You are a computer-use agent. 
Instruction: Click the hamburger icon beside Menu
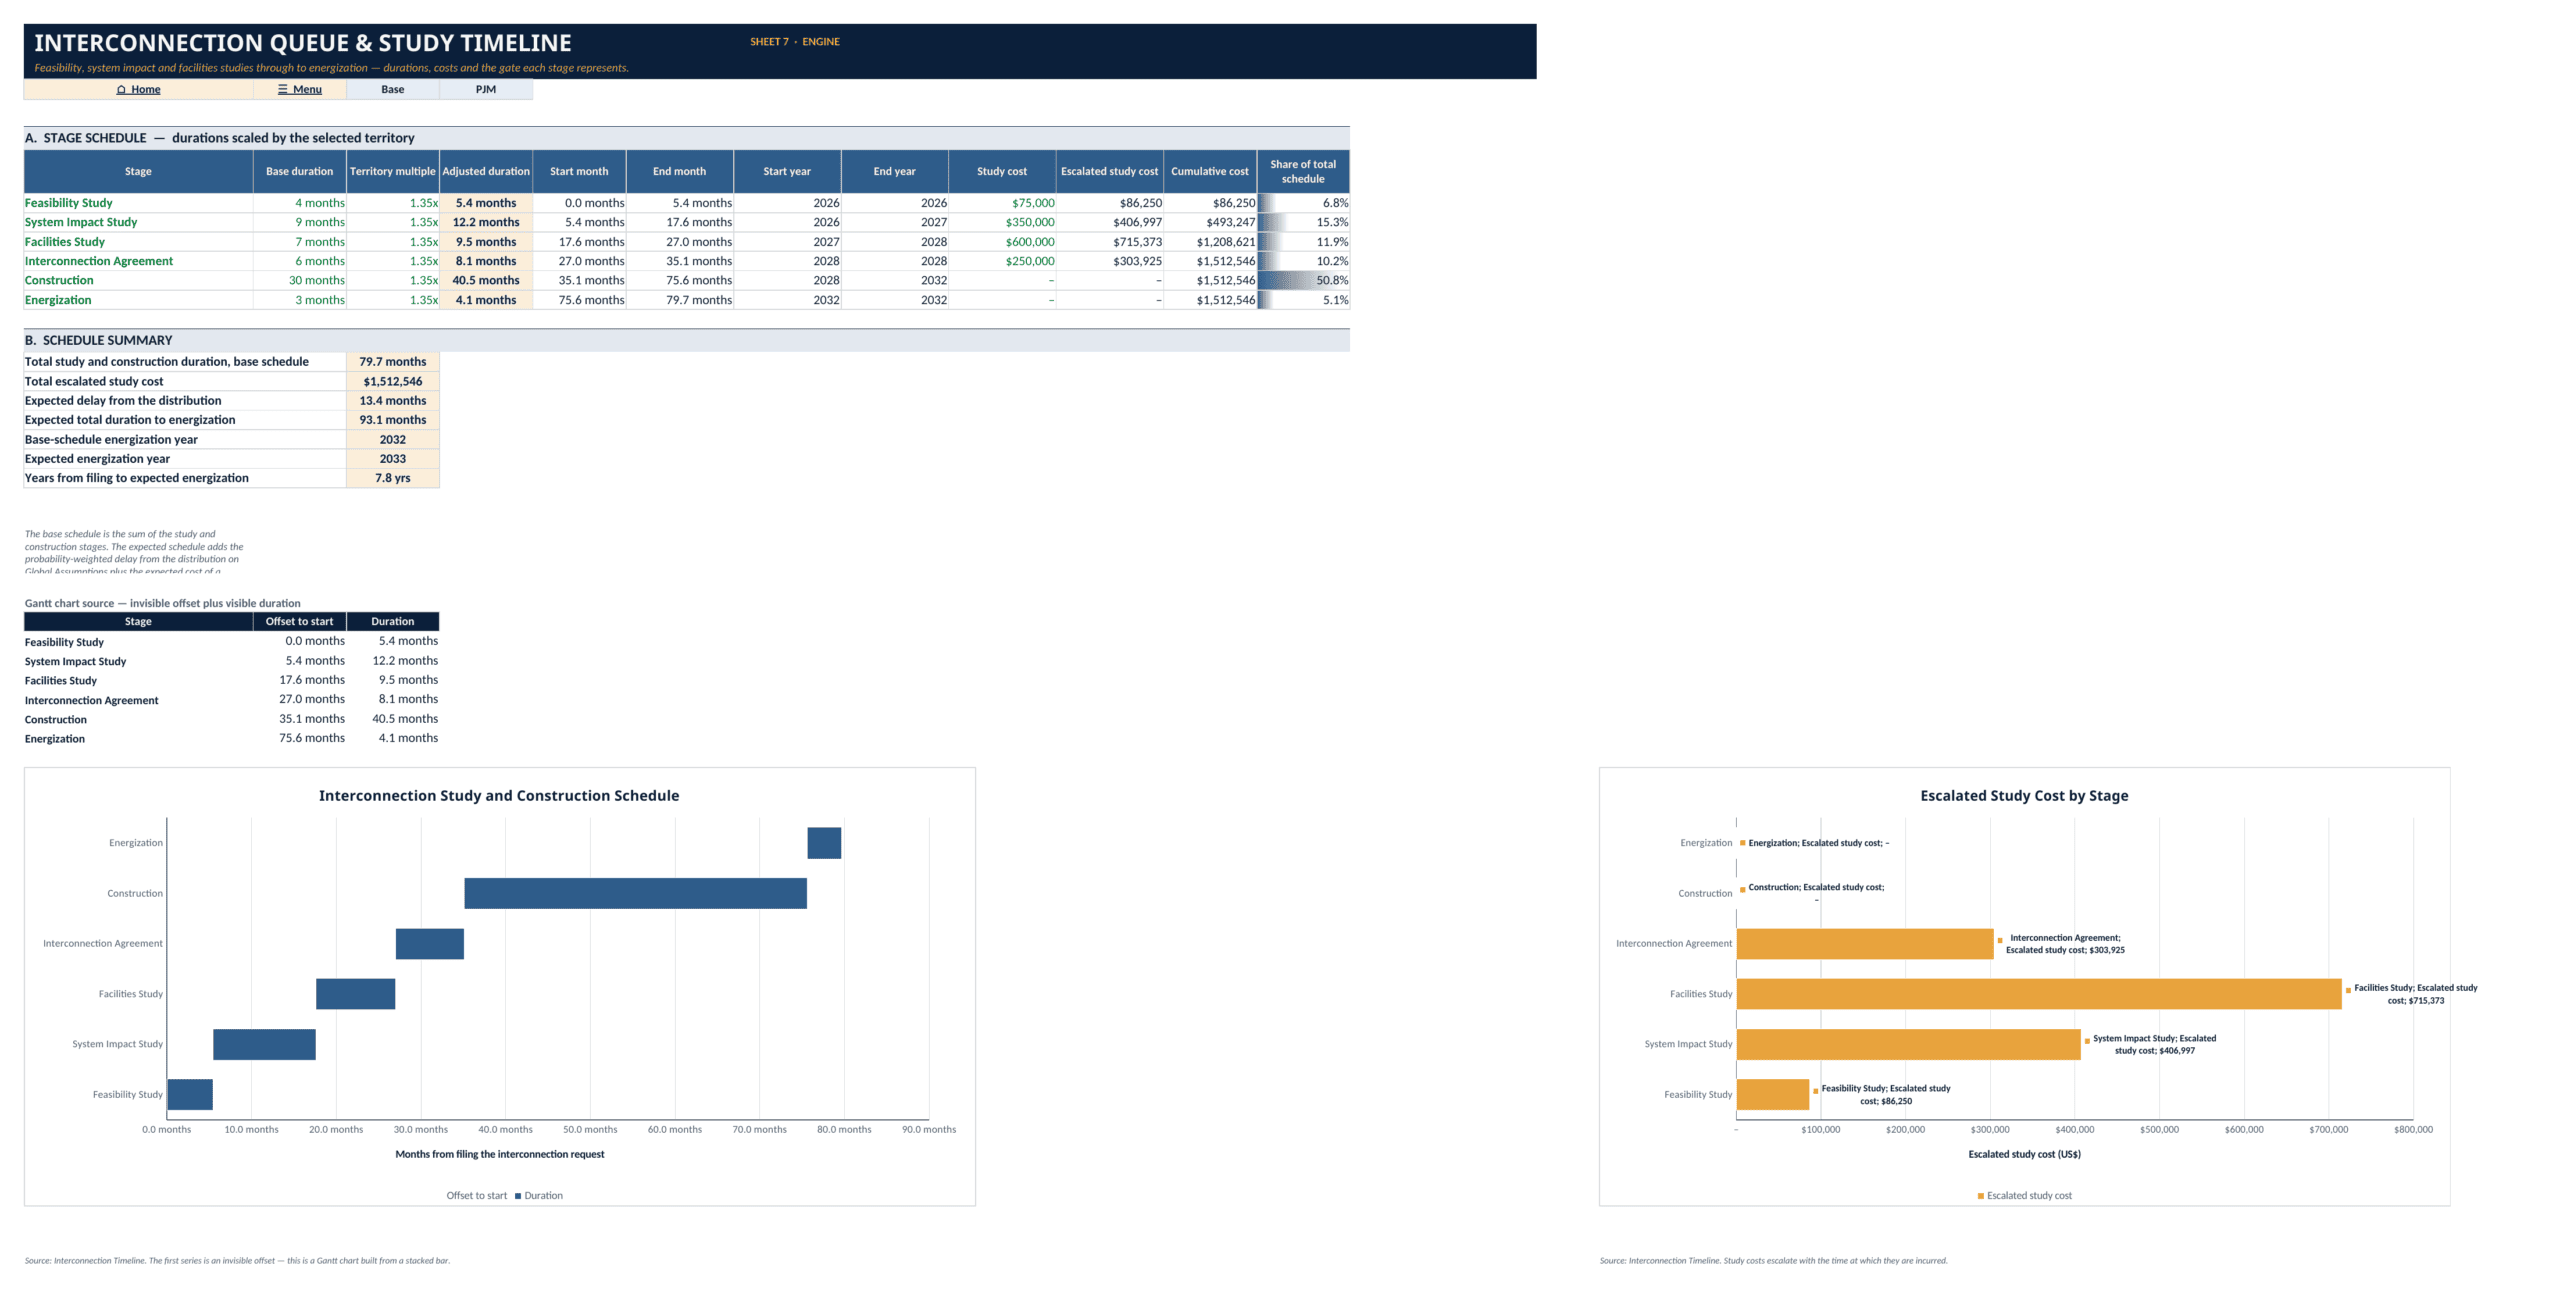[x=283, y=89]
